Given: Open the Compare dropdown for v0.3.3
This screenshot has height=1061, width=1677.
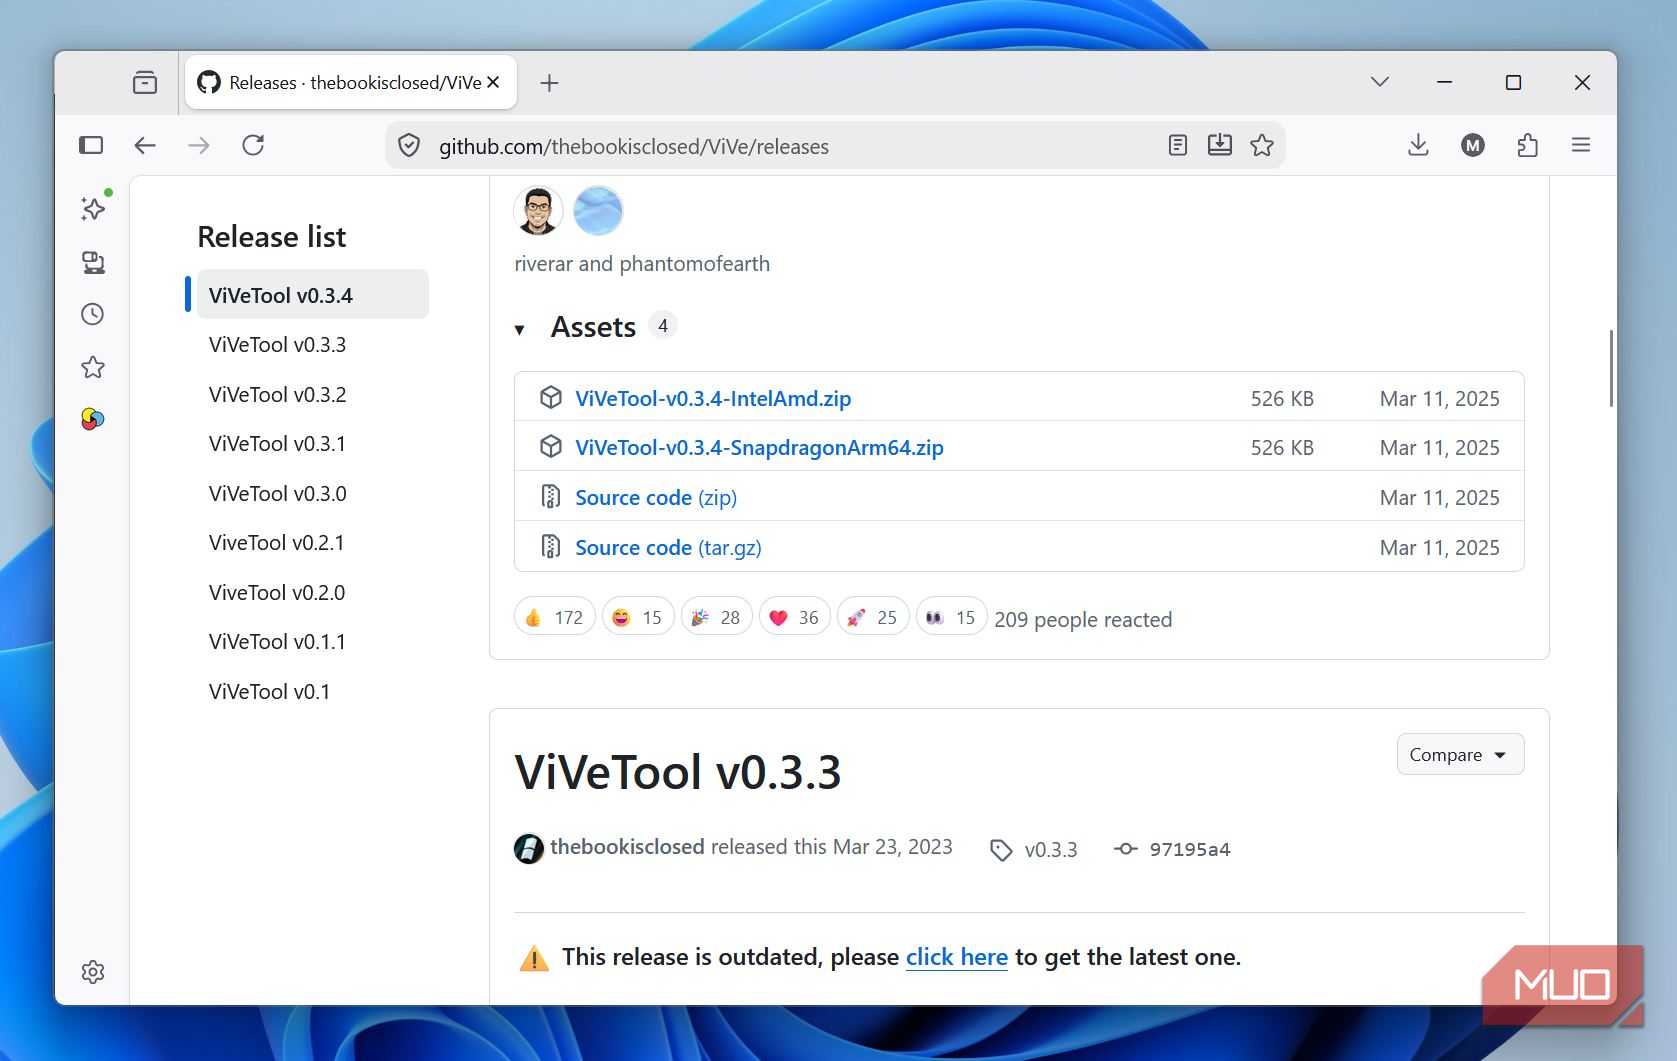Looking at the screenshot, I should coord(1460,755).
